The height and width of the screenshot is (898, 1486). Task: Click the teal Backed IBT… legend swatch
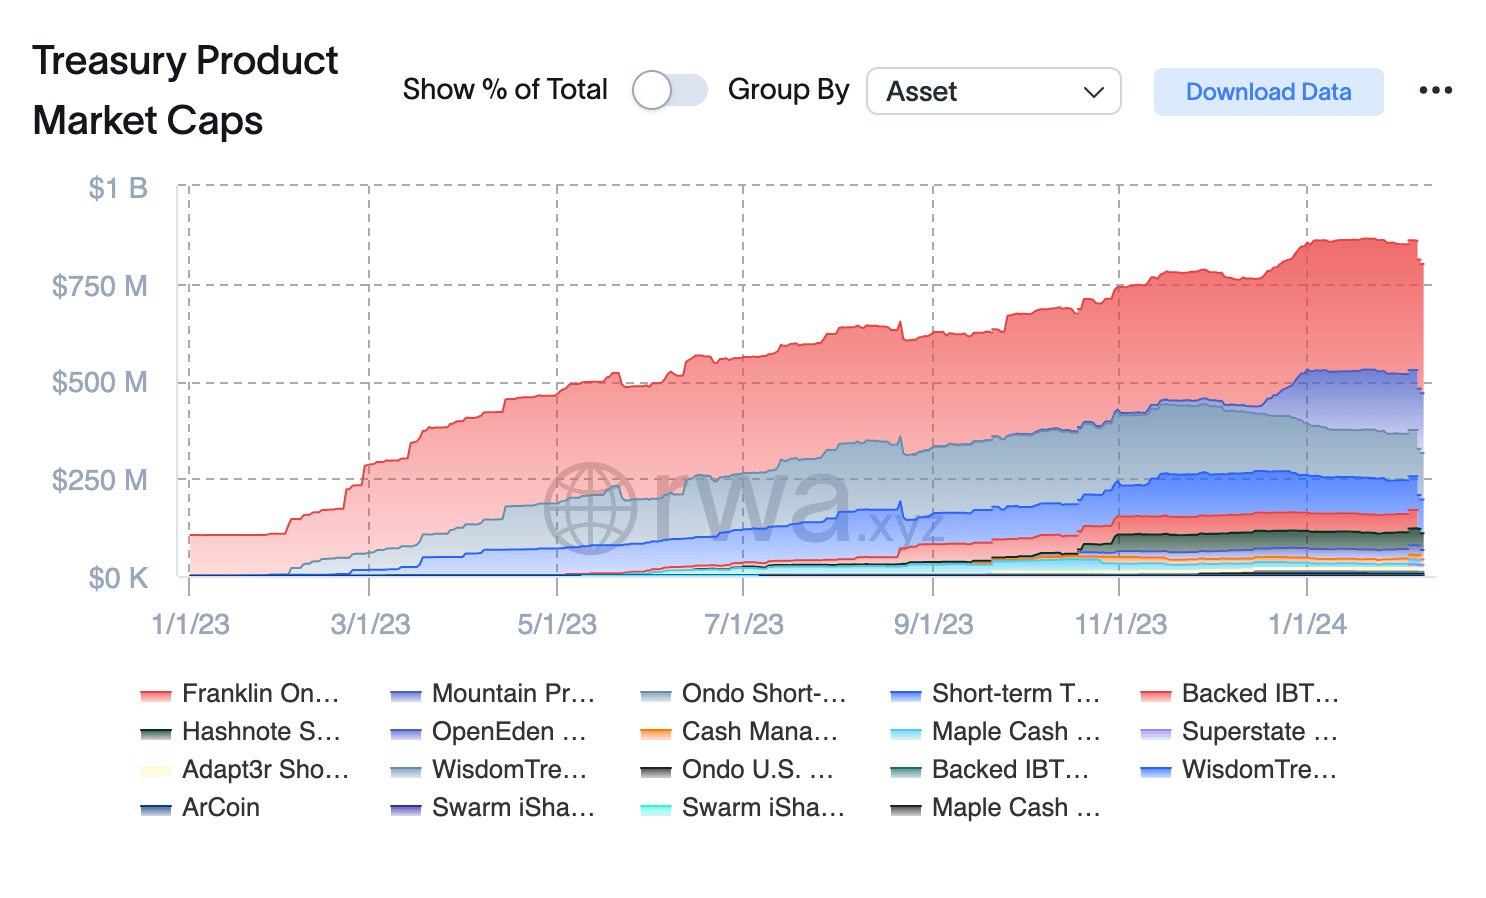(x=906, y=771)
